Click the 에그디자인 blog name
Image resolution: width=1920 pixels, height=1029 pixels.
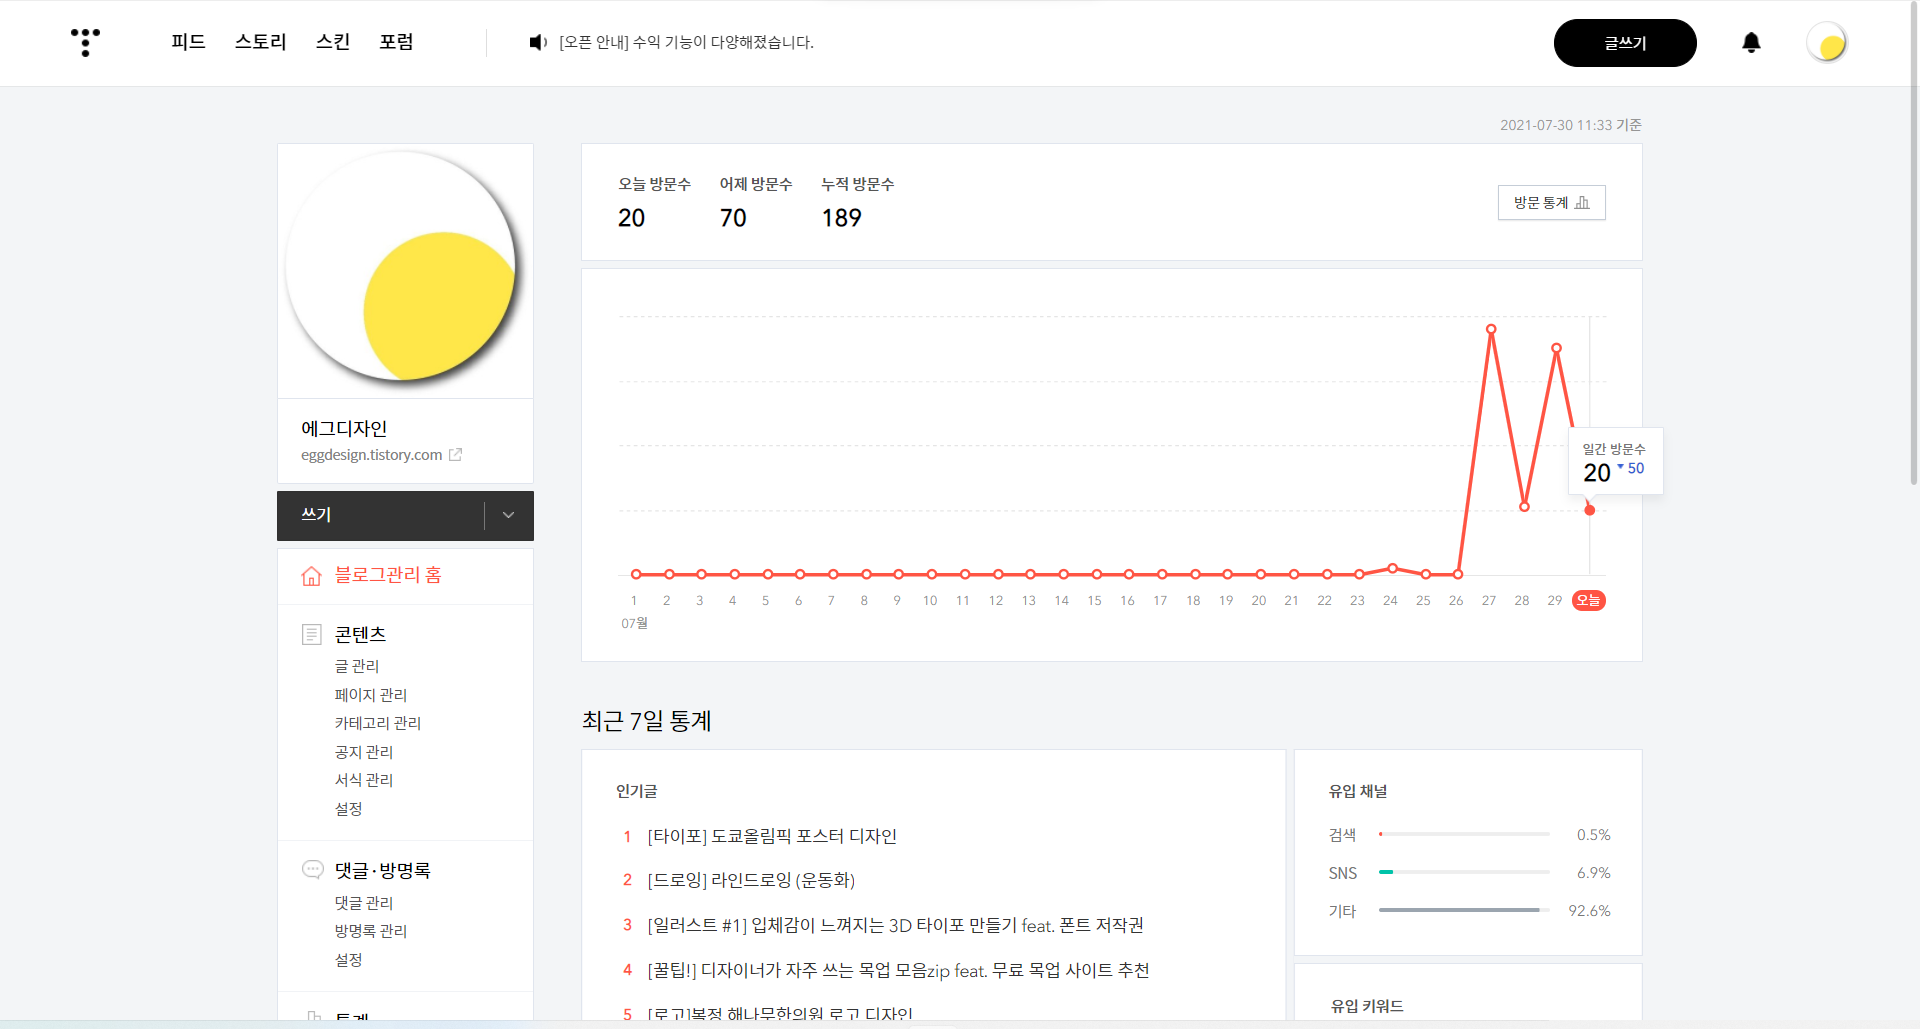pyautogui.click(x=344, y=428)
